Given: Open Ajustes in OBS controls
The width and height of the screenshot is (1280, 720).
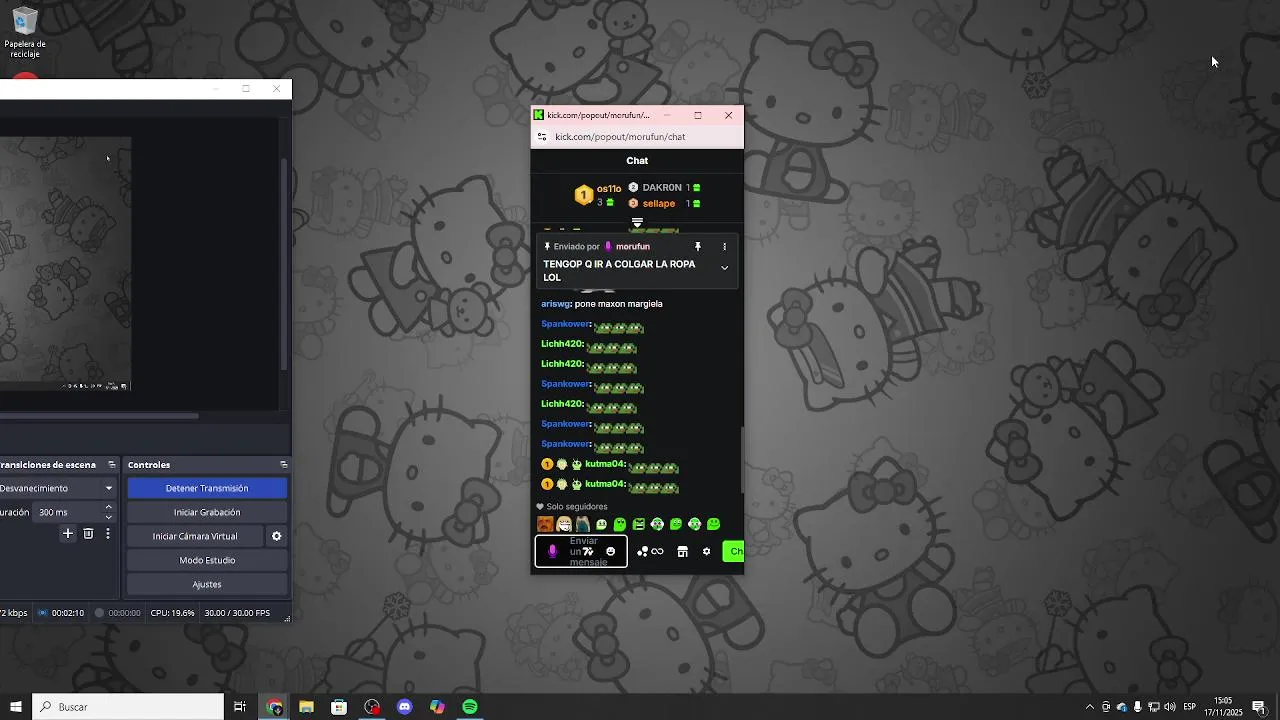Looking at the screenshot, I should pos(207,584).
